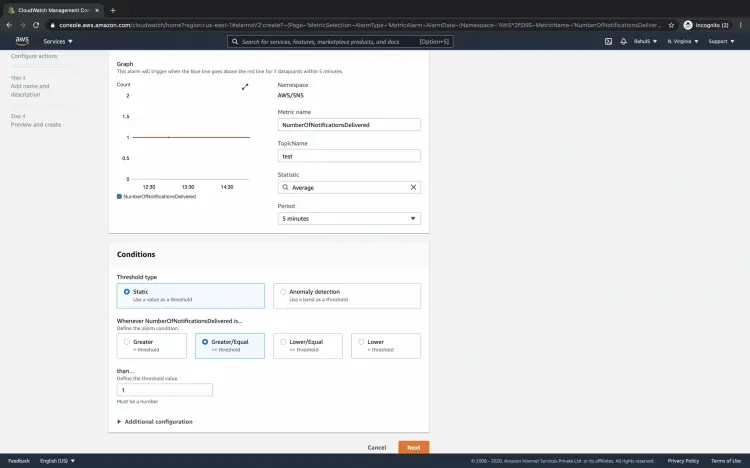The width and height of the screenshot is (750, 468).
Task: Expand the graph with the enlarge icon
Action: pos(245,87)
